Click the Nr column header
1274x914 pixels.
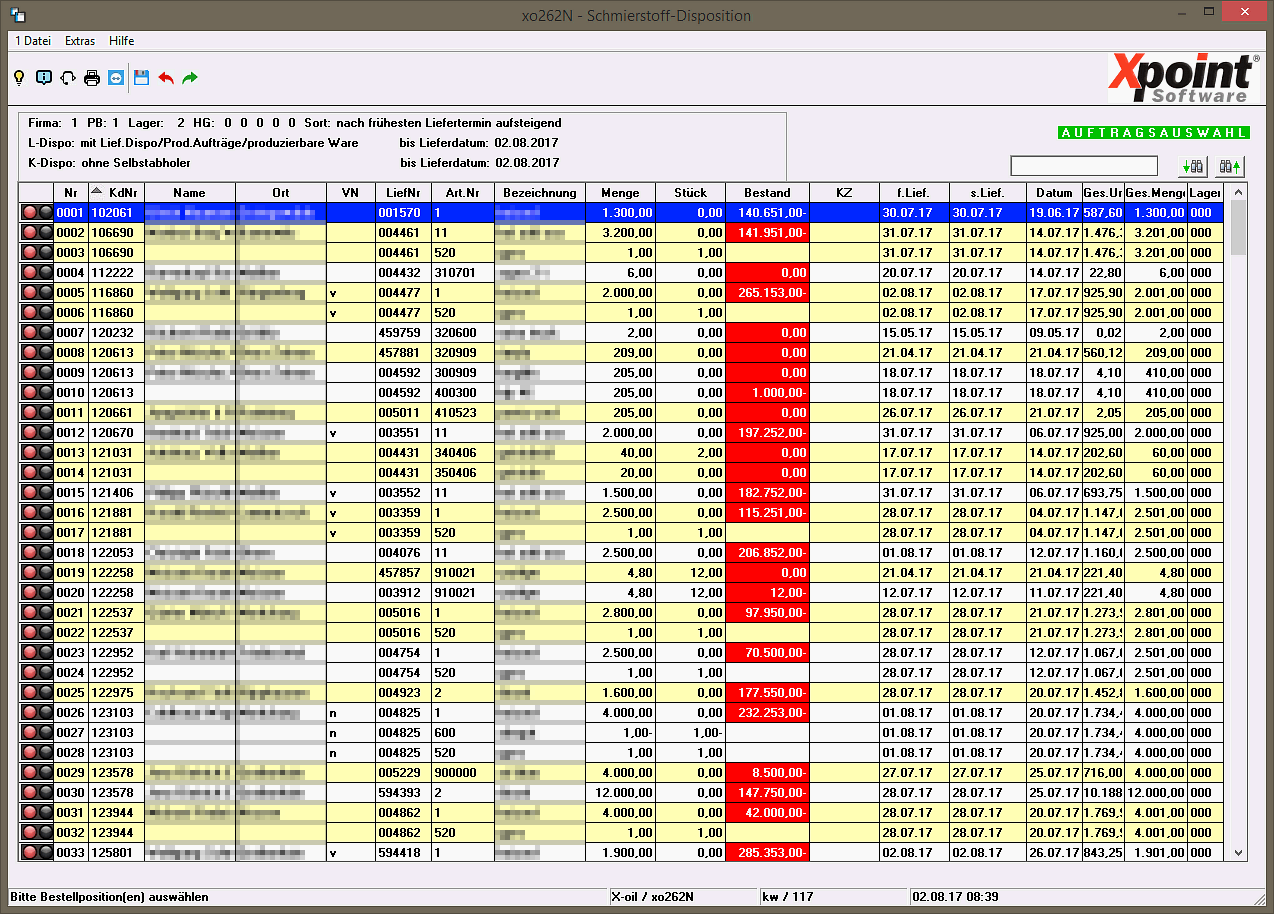point(71,192)
